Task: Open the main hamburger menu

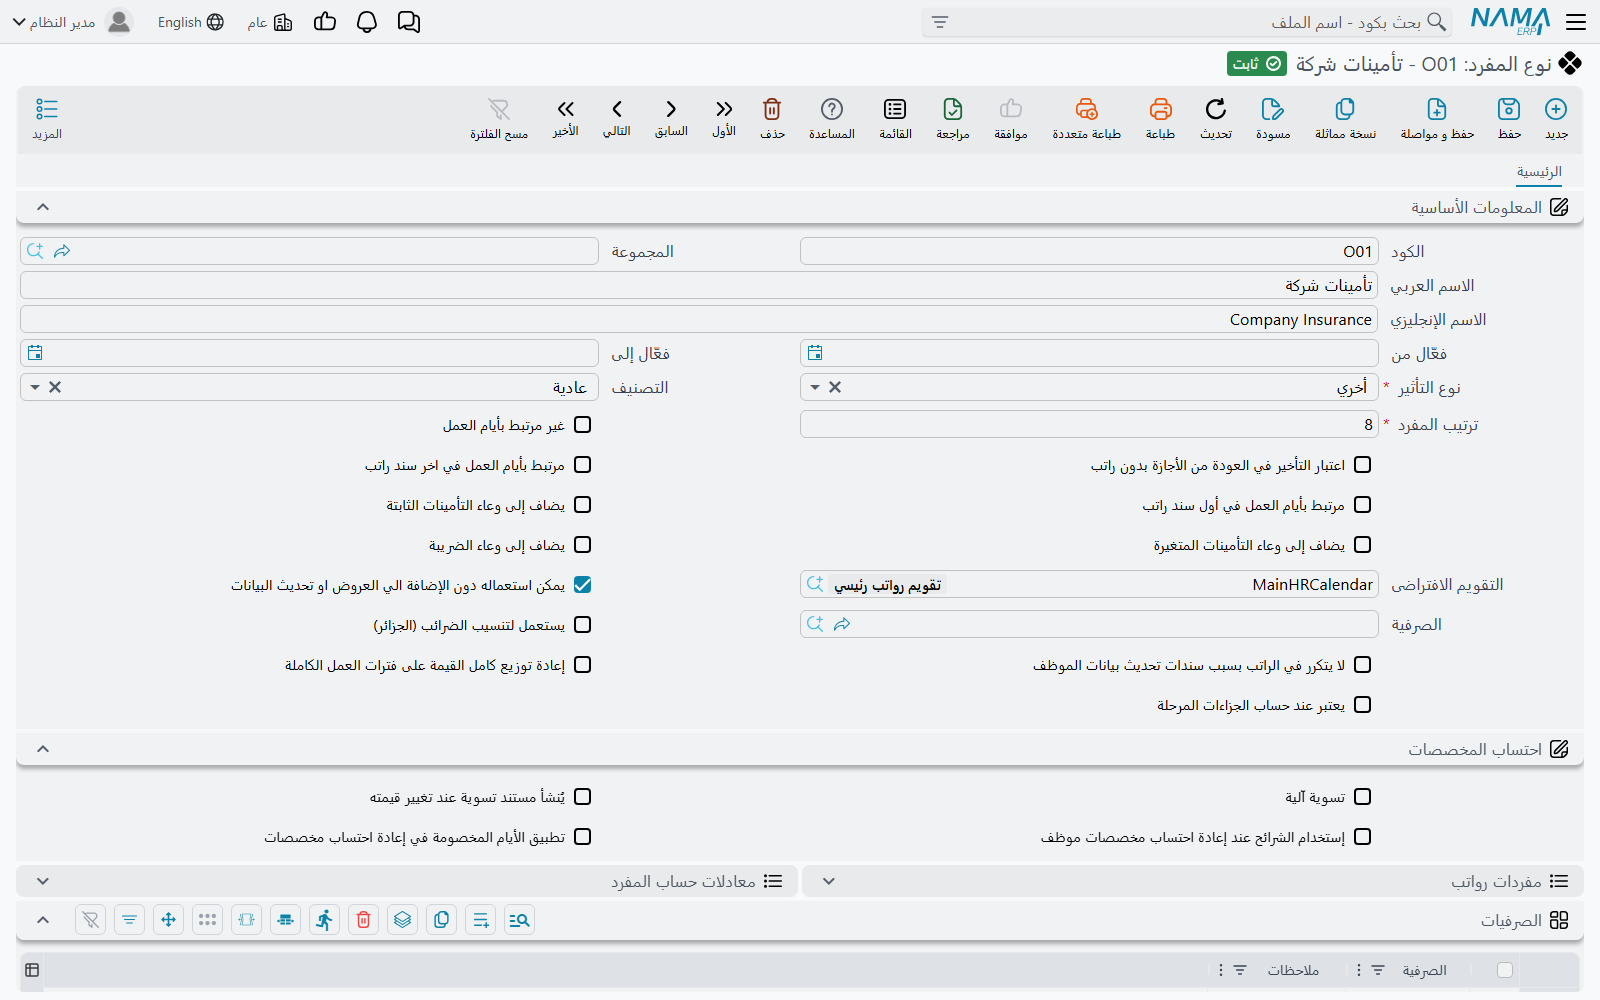Action: [1576, 22]
